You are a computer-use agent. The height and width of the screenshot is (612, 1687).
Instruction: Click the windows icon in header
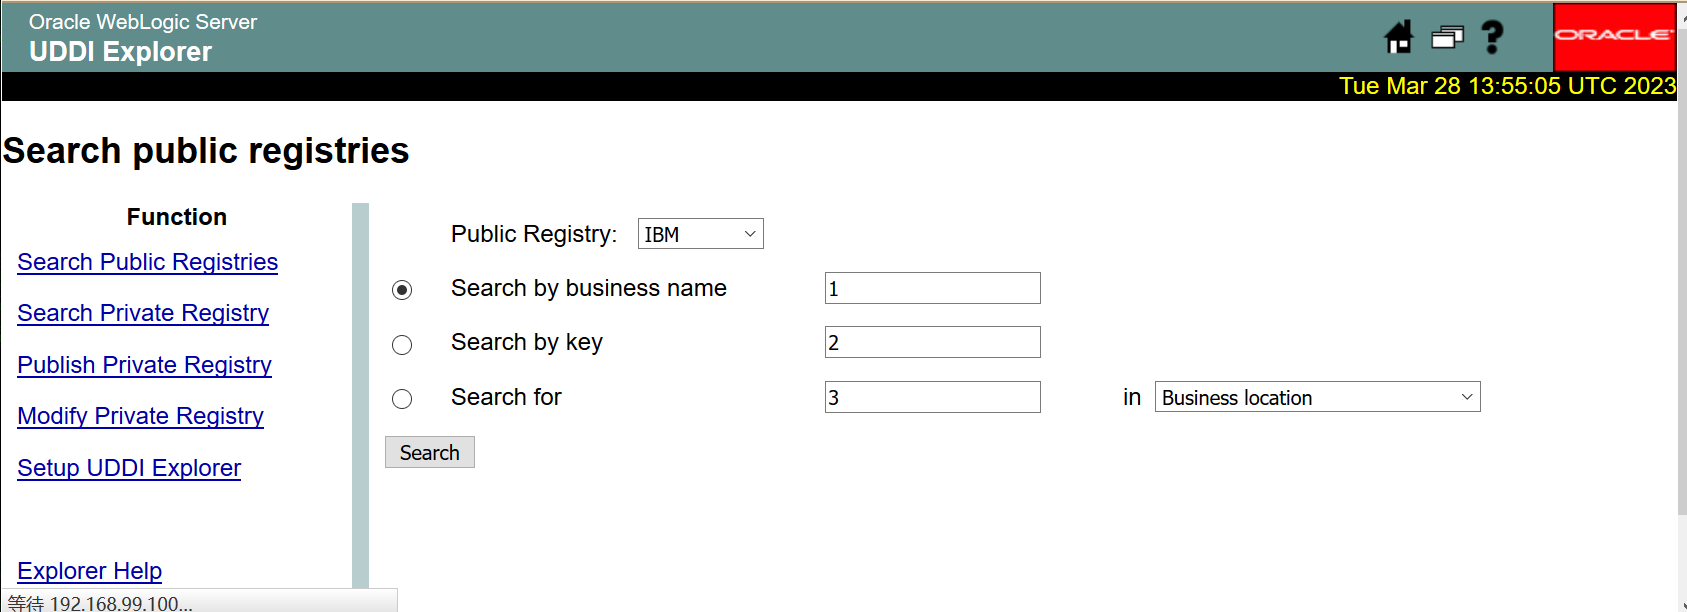(x=1446, y=38)
